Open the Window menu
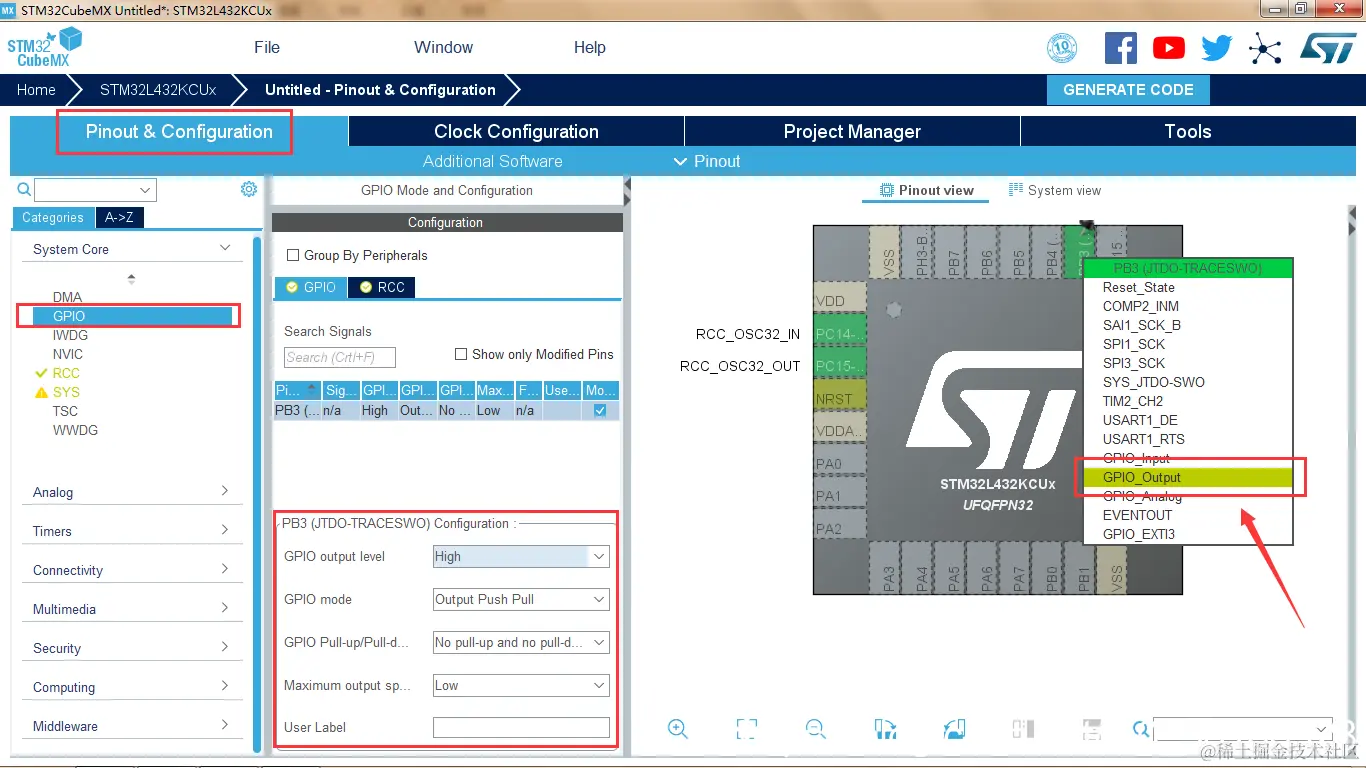Viewport: 1366px width, 768px height. click(x=444, y=47)
